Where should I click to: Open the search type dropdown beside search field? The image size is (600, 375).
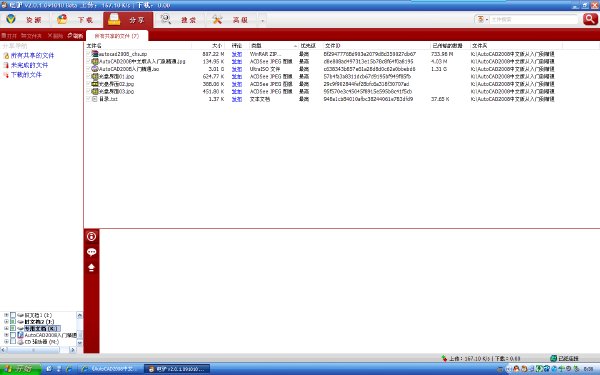point(482,19)
